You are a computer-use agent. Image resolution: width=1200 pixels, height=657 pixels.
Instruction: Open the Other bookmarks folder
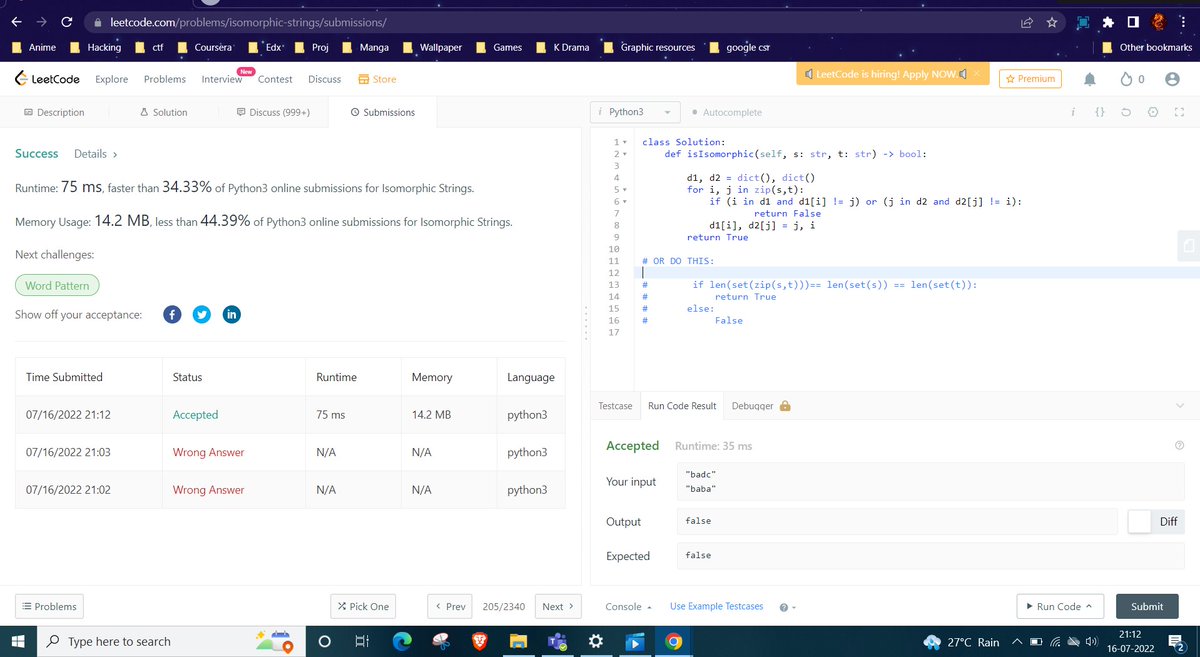(x=1147, y=47)
